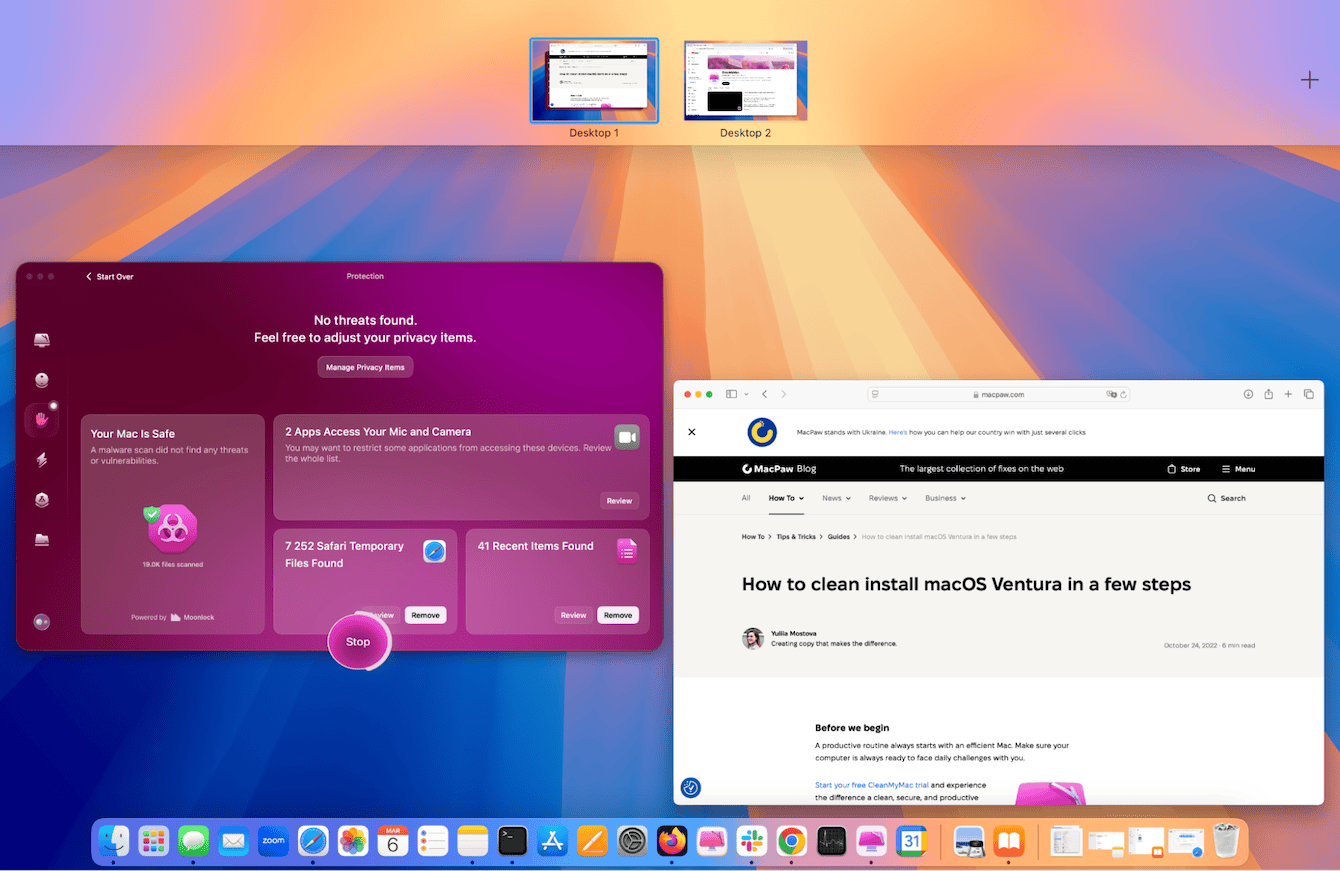1340x871 pixels.
Task: Open Safari's tab overview icon
Action: point(1309,394)
